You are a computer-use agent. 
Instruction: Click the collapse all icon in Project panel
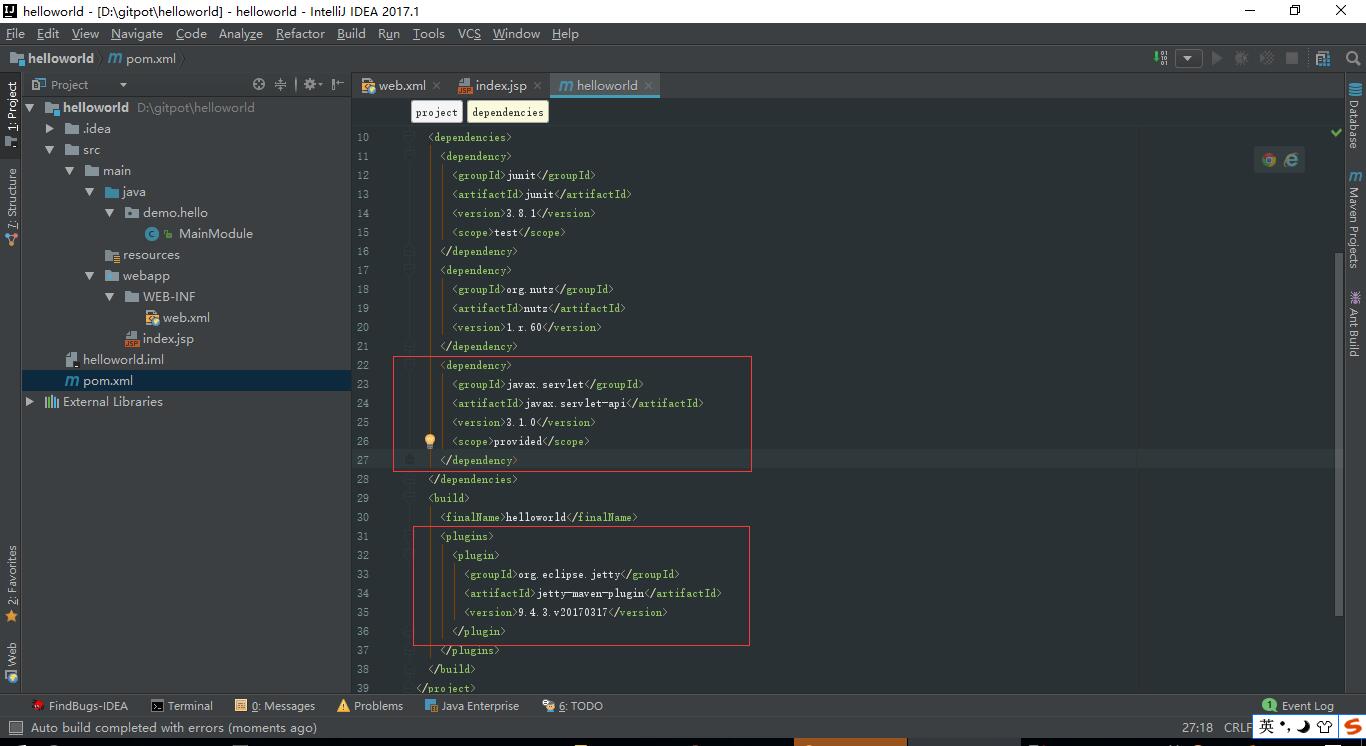[x=281, y=85]
